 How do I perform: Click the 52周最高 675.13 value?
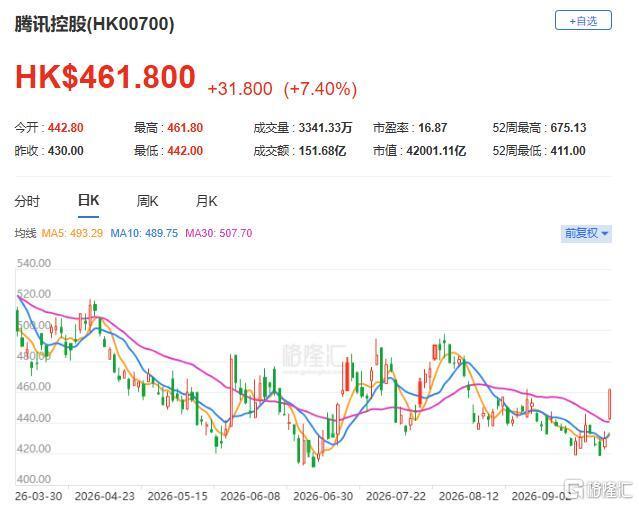coord(539,128)
